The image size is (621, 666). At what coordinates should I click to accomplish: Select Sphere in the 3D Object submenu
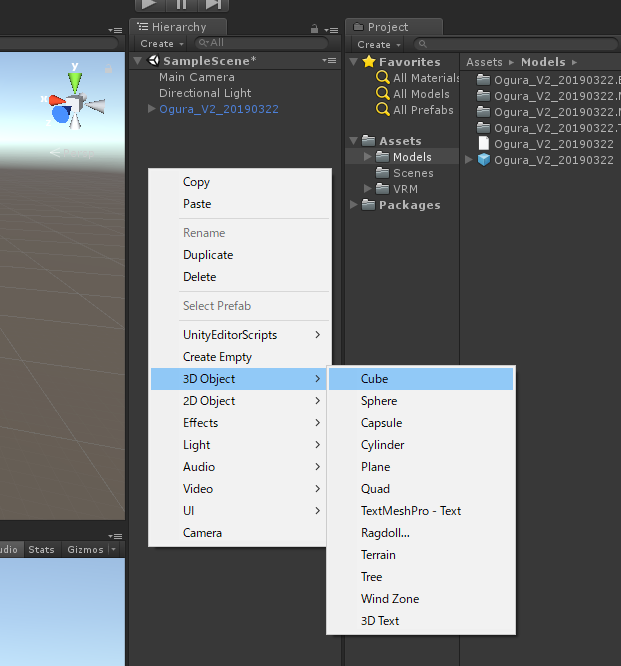point(379,401)
